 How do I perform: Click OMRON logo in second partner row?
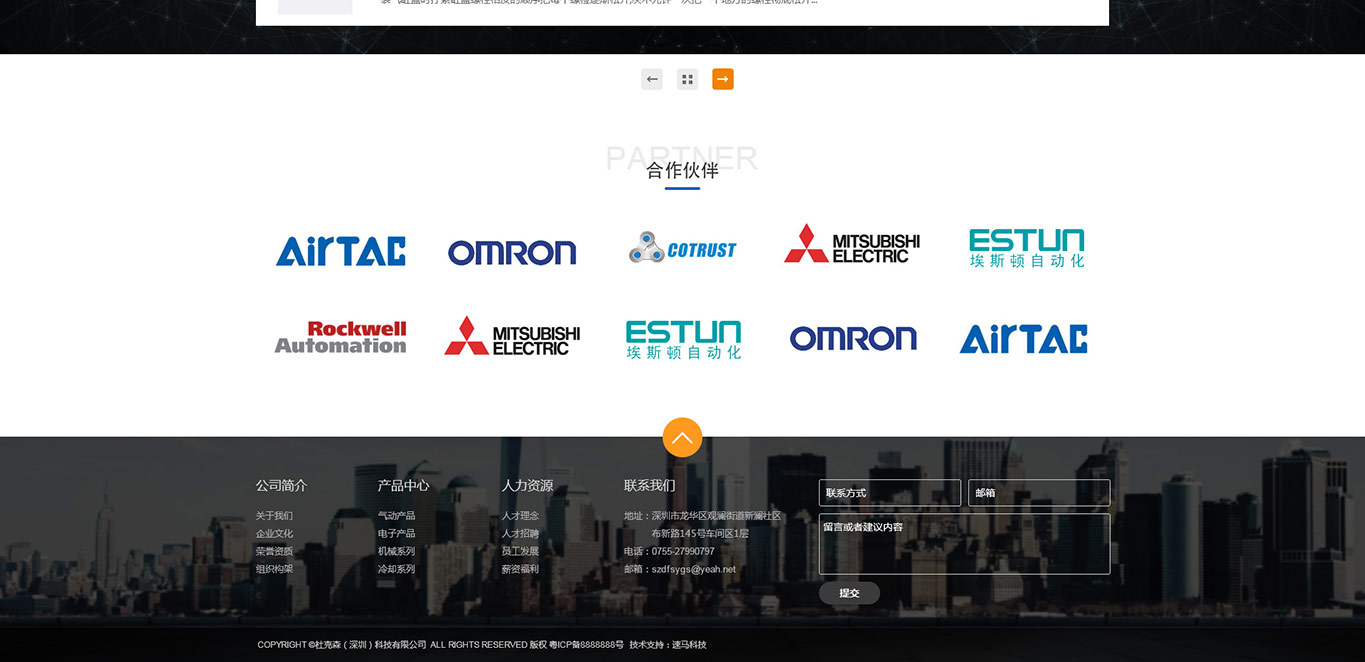pyautogui.click(x=853, y=338)
